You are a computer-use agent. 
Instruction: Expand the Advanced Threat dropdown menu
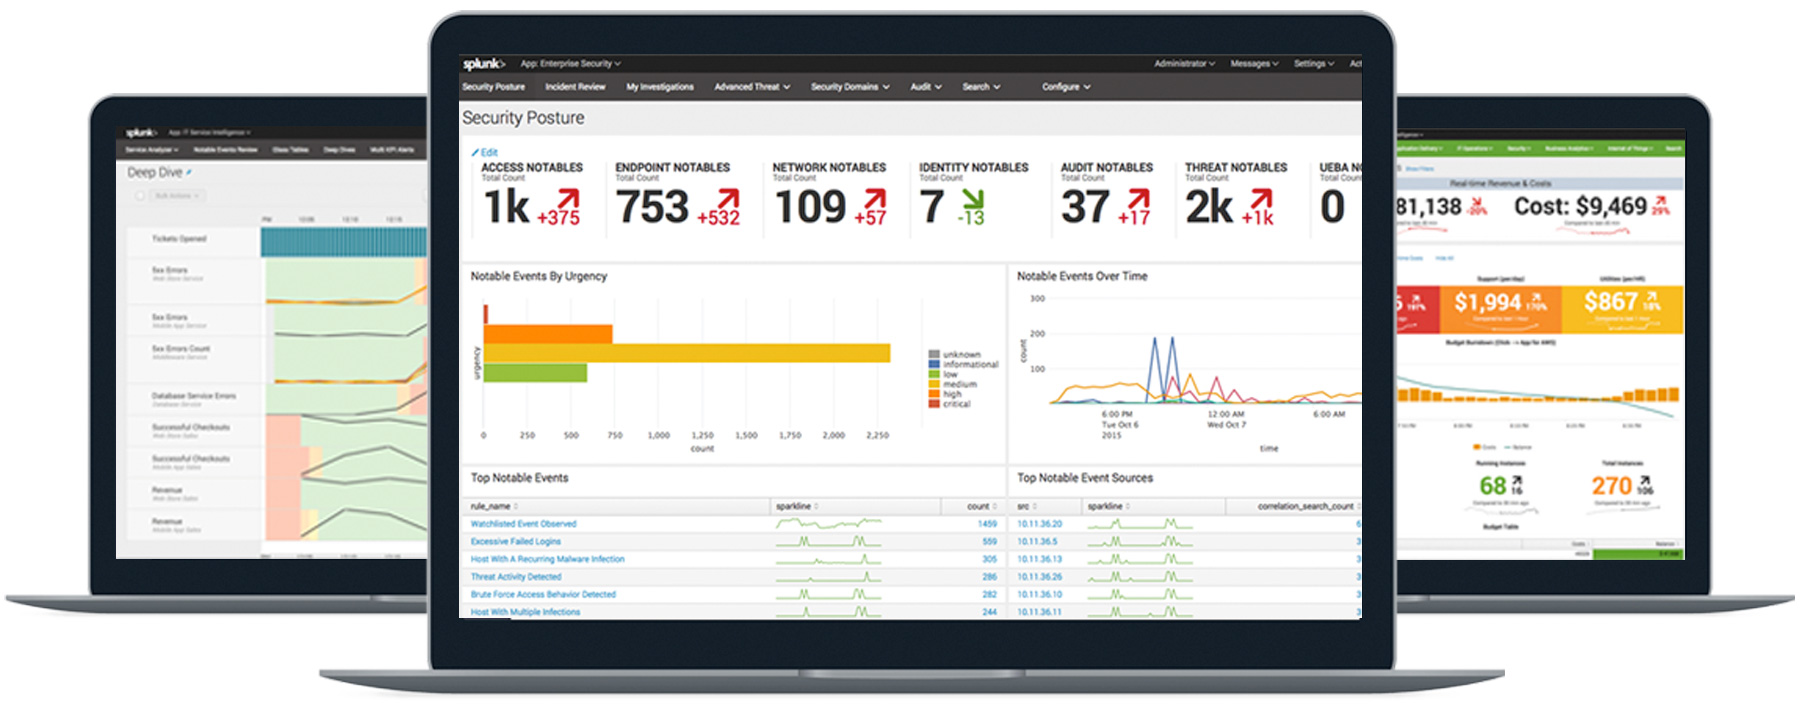(x=752, y=87)
